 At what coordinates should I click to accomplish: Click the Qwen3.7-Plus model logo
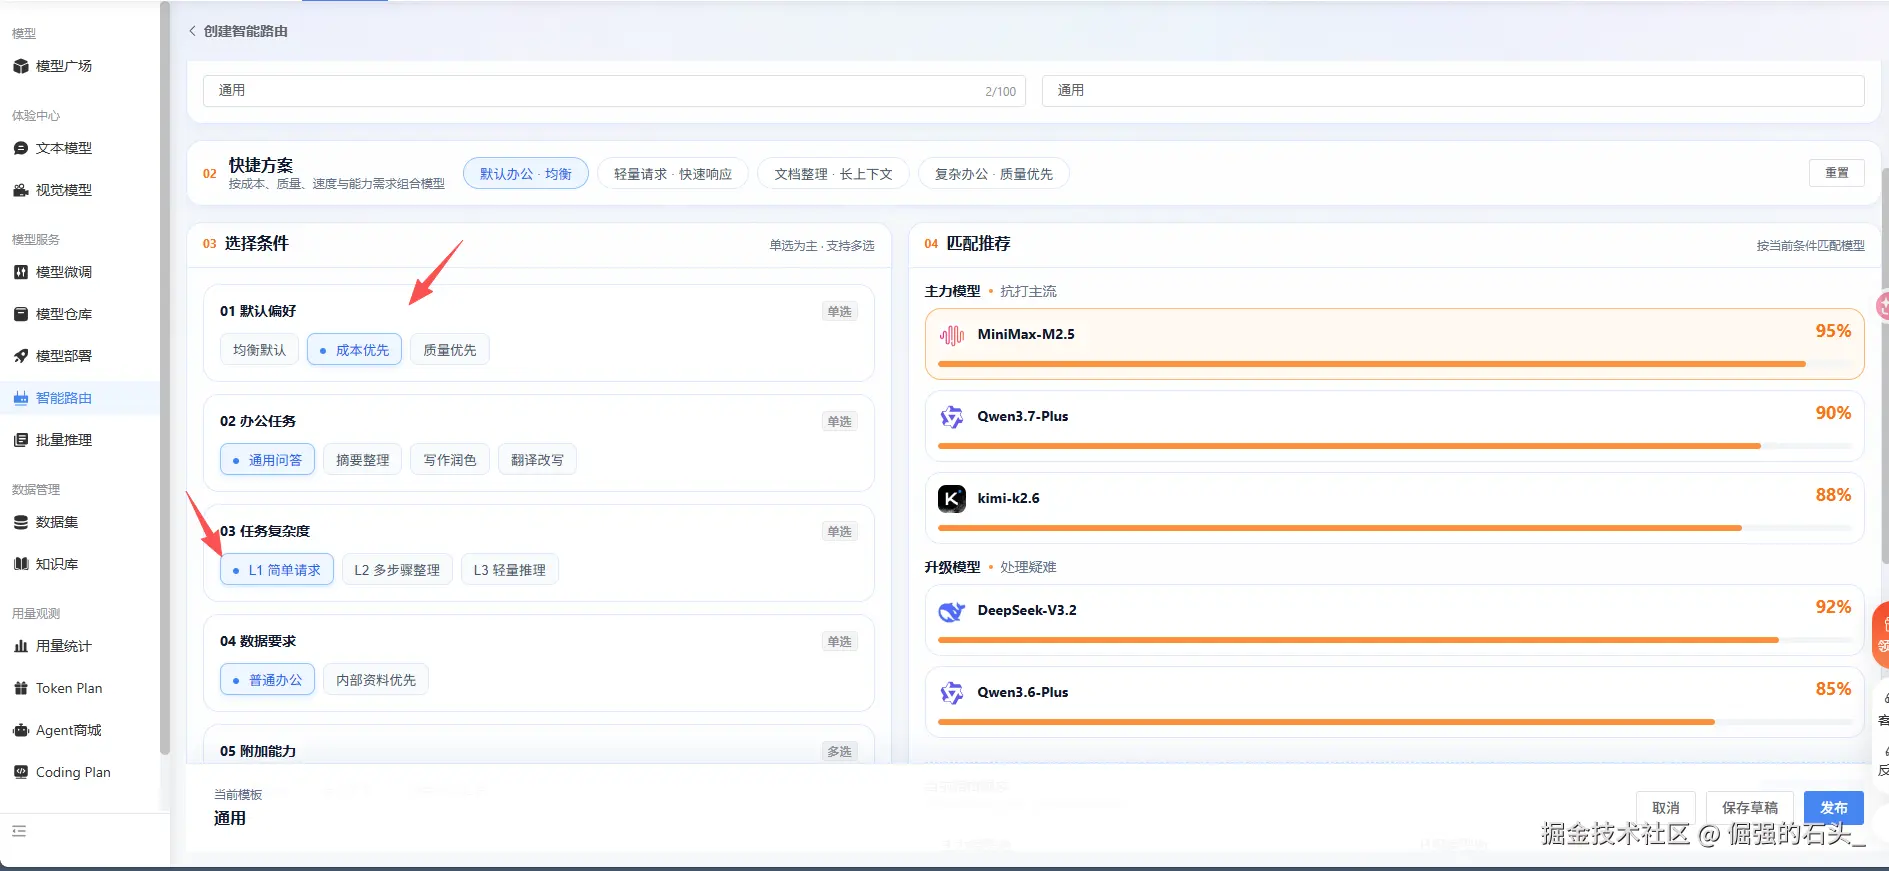[x=952, y=417]
